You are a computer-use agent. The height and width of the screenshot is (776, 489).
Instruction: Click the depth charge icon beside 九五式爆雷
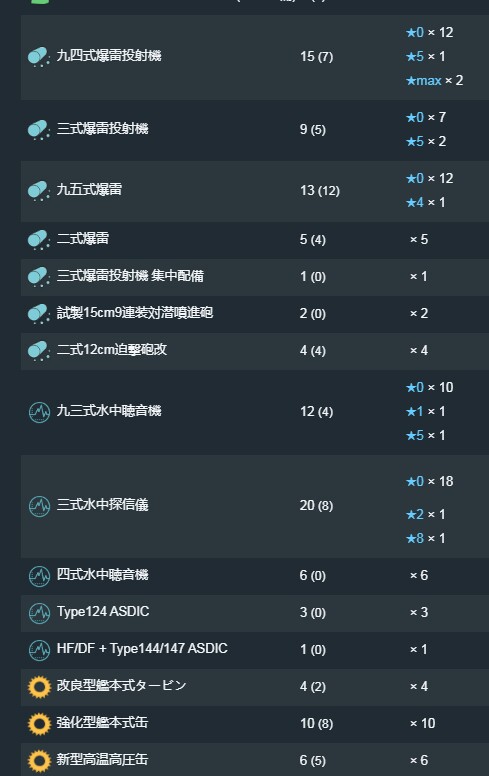(x=39, y=191)
